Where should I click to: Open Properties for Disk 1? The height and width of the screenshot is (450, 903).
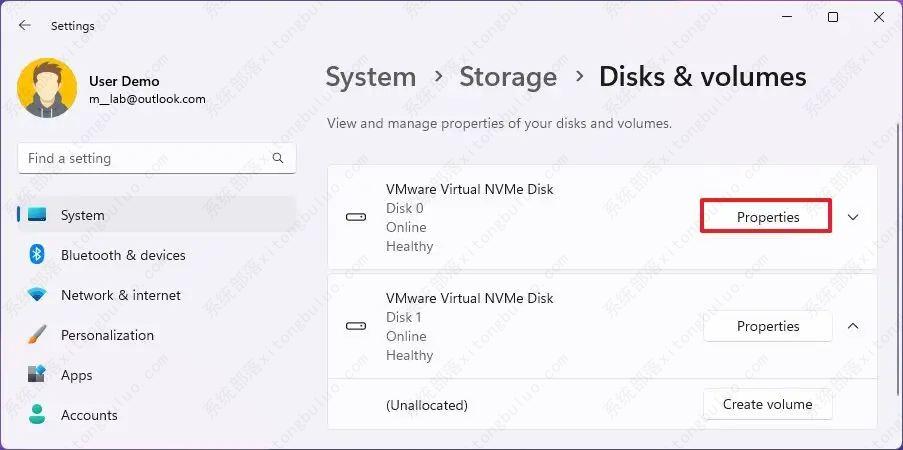coord(767,326)
